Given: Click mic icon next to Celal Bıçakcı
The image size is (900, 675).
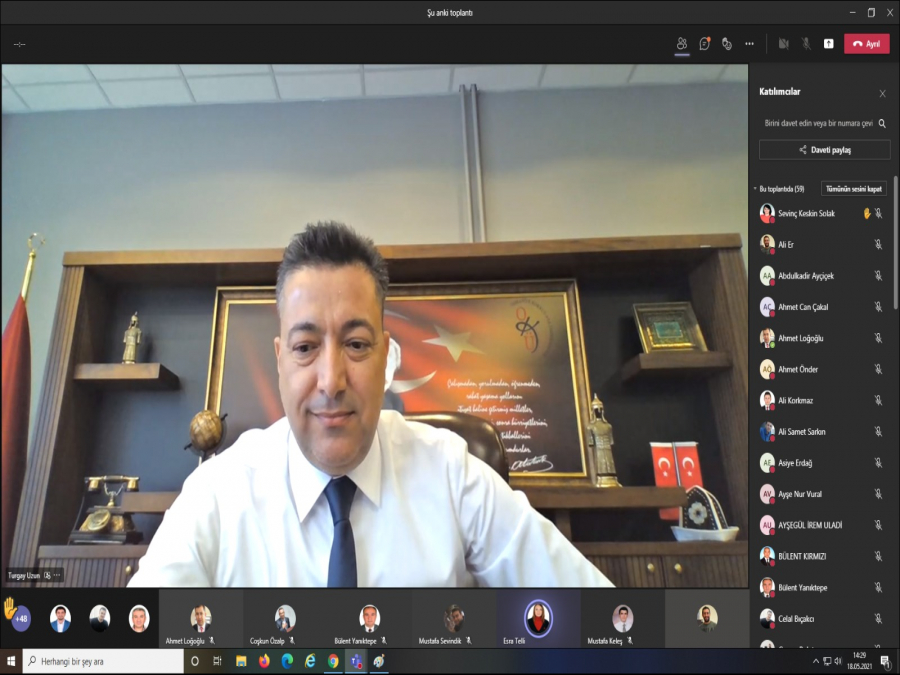Looking at the screenshot, I should tap(878, 619).
